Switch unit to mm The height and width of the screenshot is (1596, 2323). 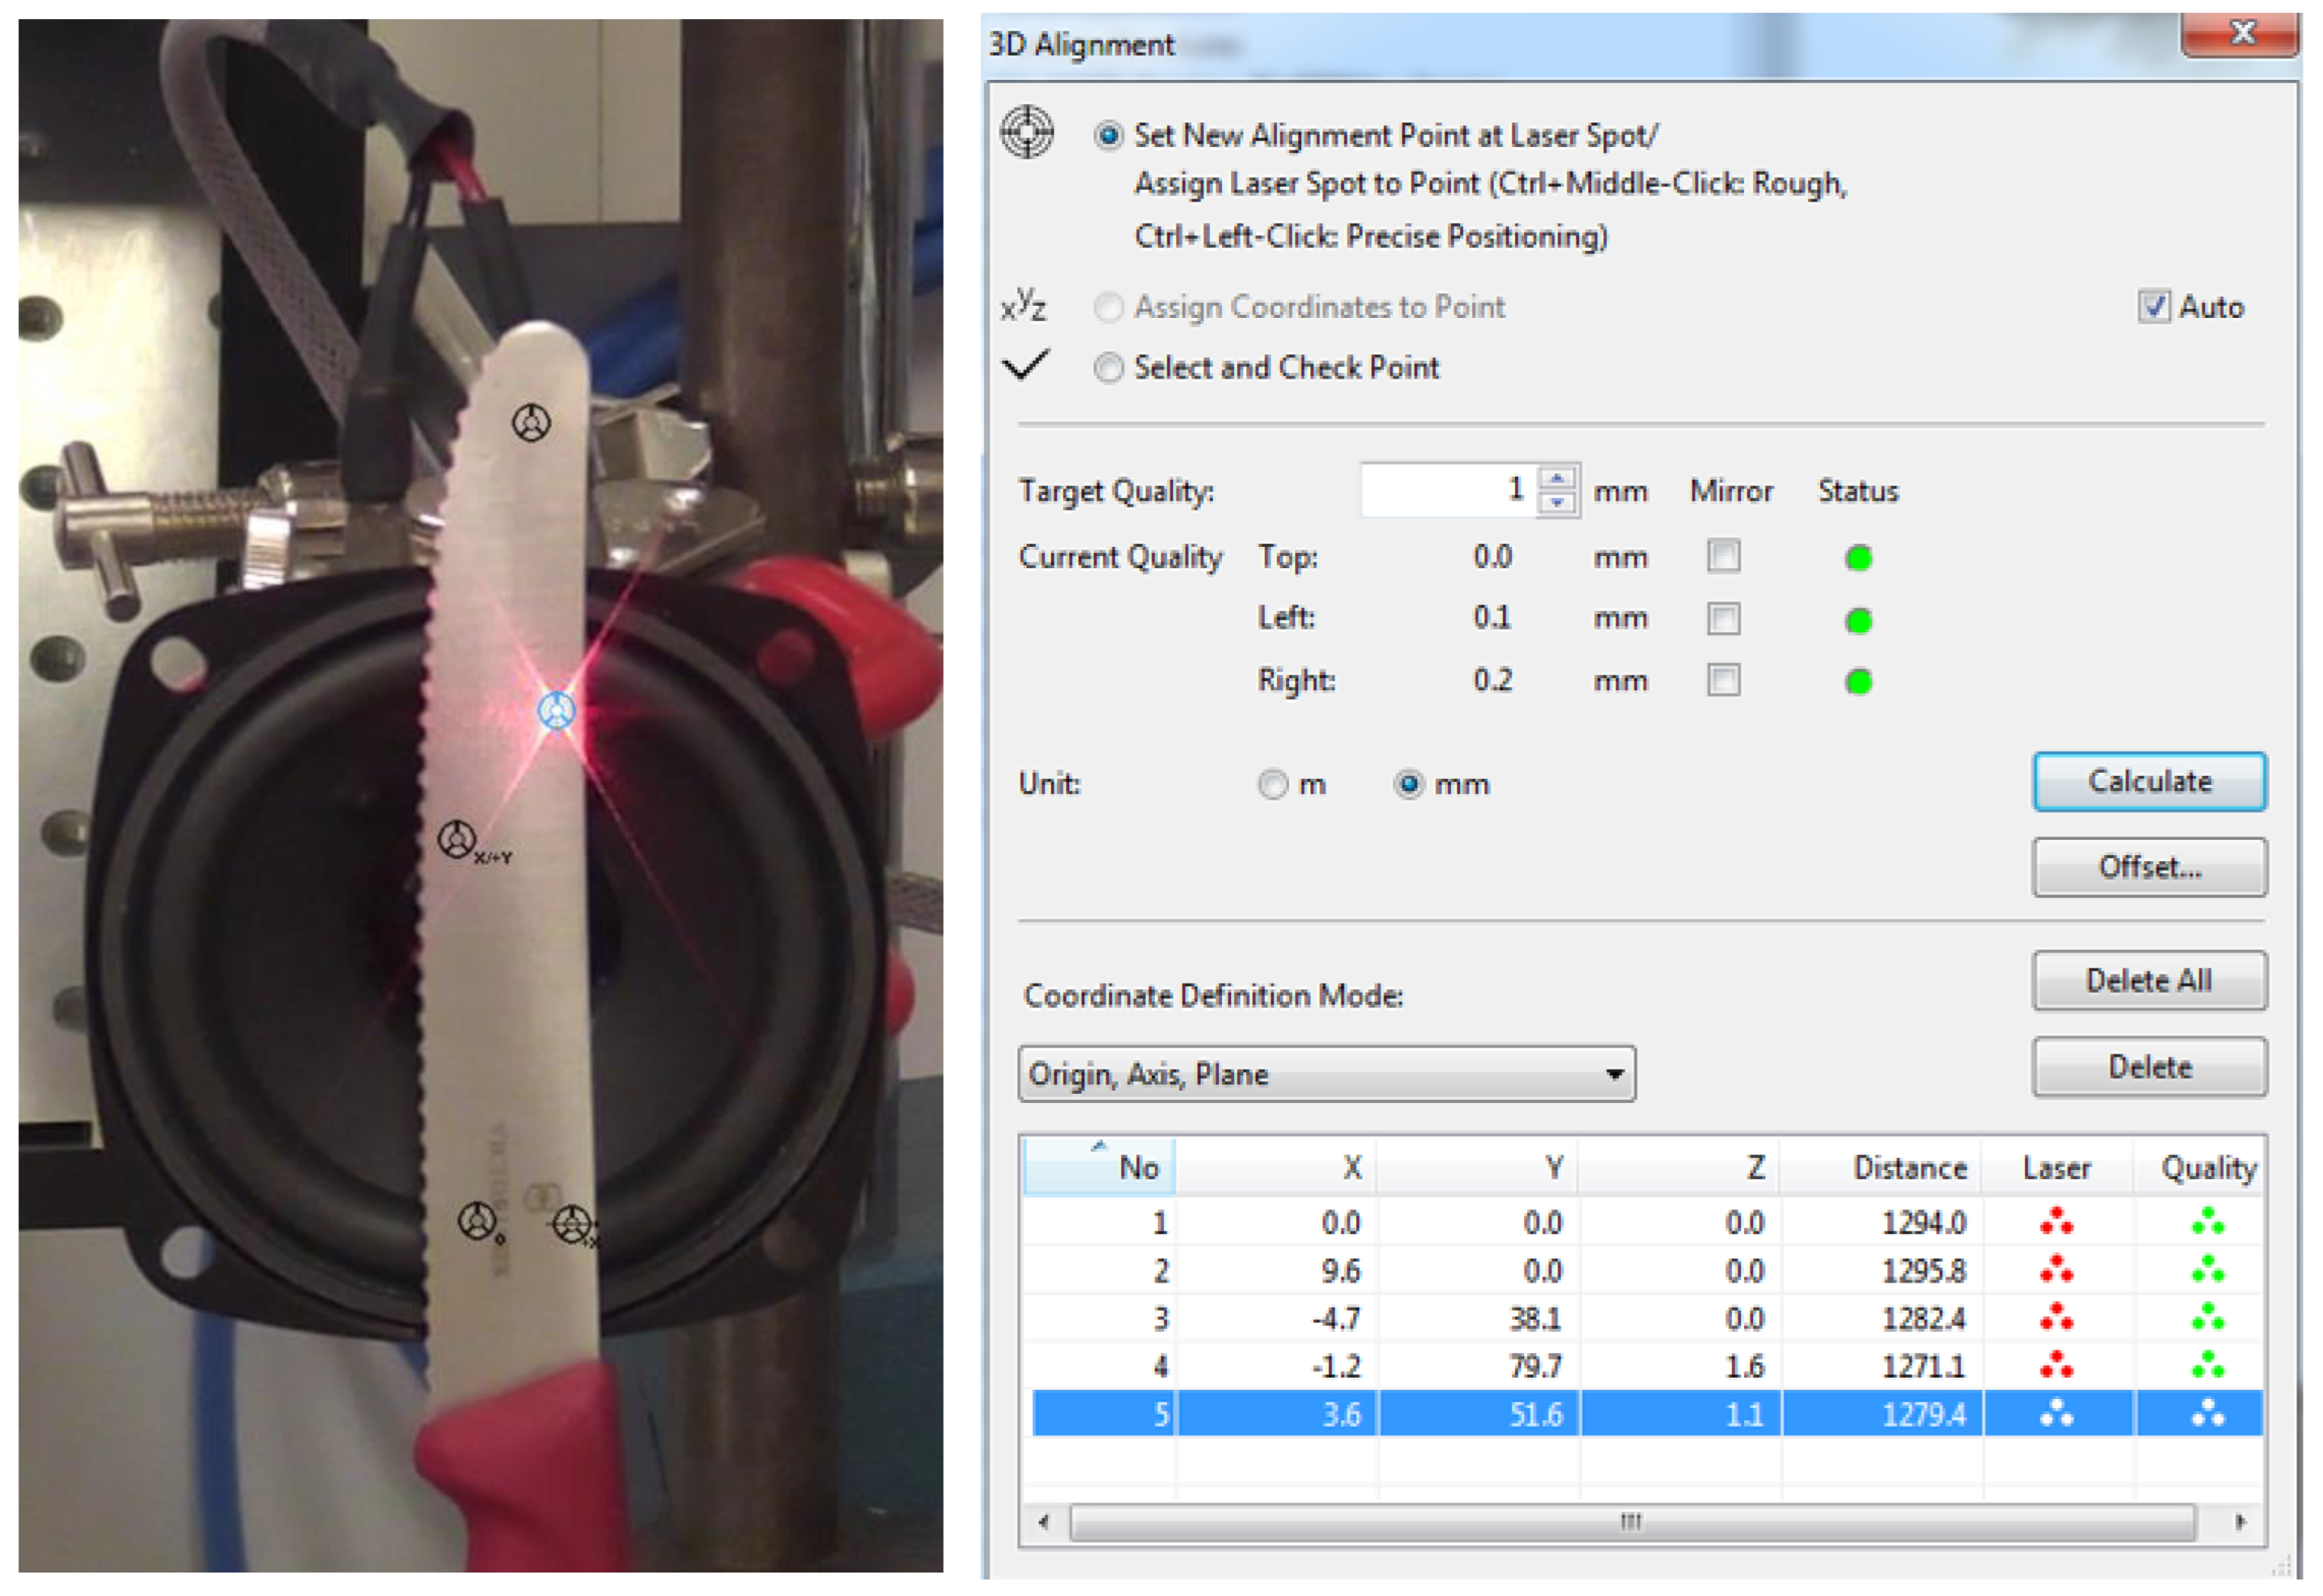[1409, 784]
